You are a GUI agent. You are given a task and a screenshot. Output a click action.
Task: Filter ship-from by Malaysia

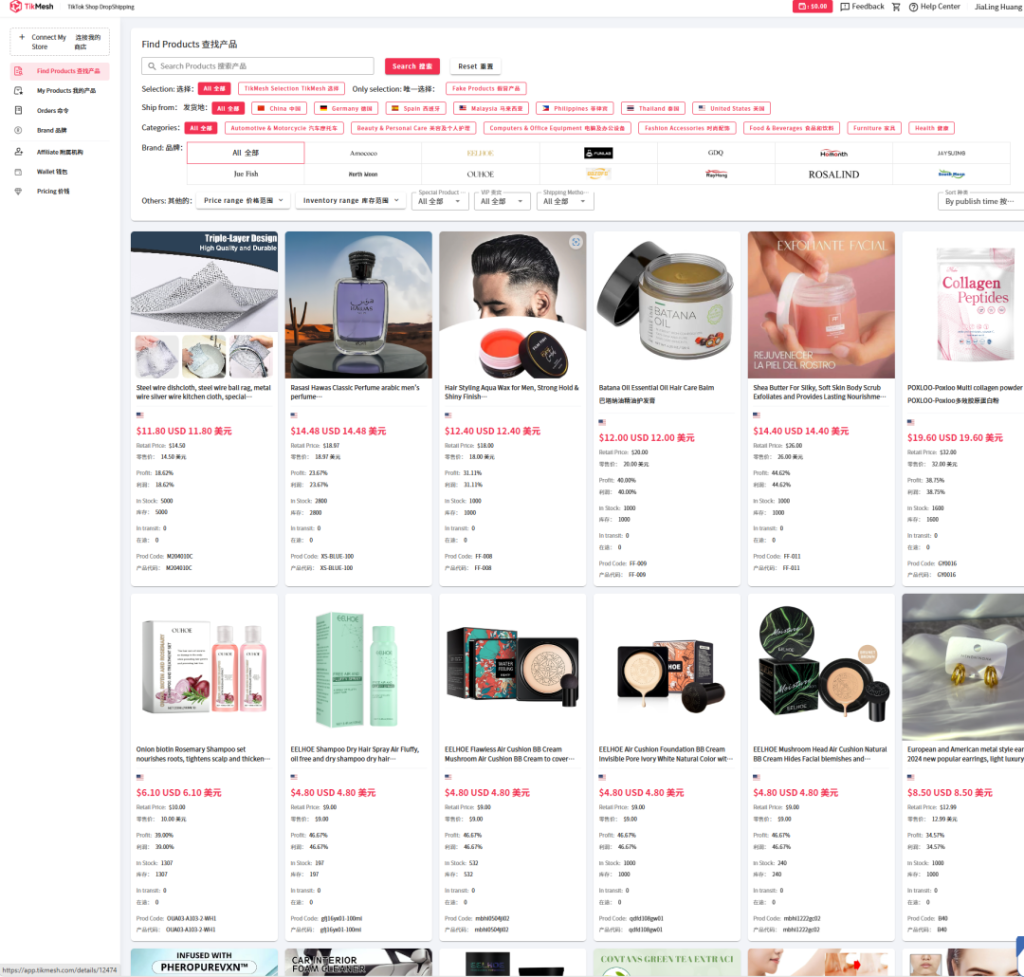(490, 108)
